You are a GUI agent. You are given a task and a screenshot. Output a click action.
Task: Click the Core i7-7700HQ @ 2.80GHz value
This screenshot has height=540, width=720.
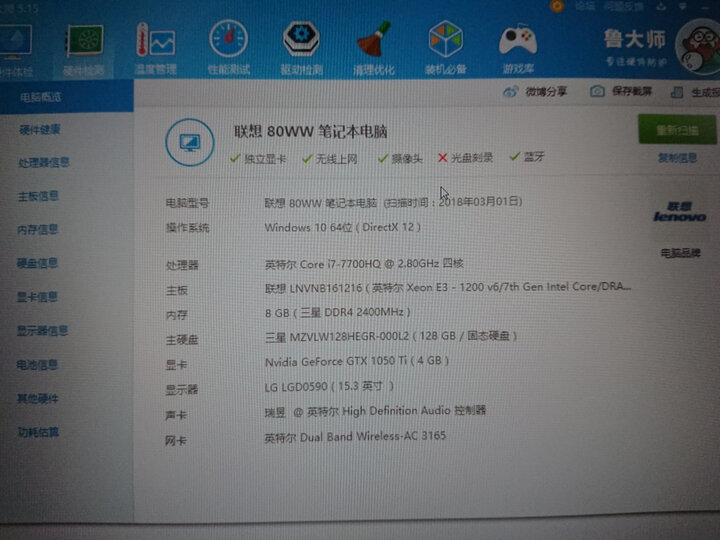(364, 264)
